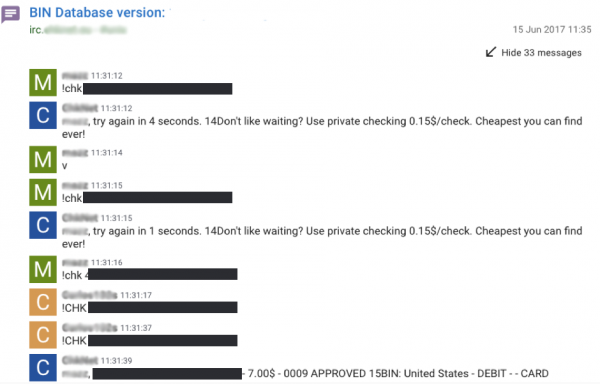Select blue C avatar at 11:31:15

click(43, 225)
